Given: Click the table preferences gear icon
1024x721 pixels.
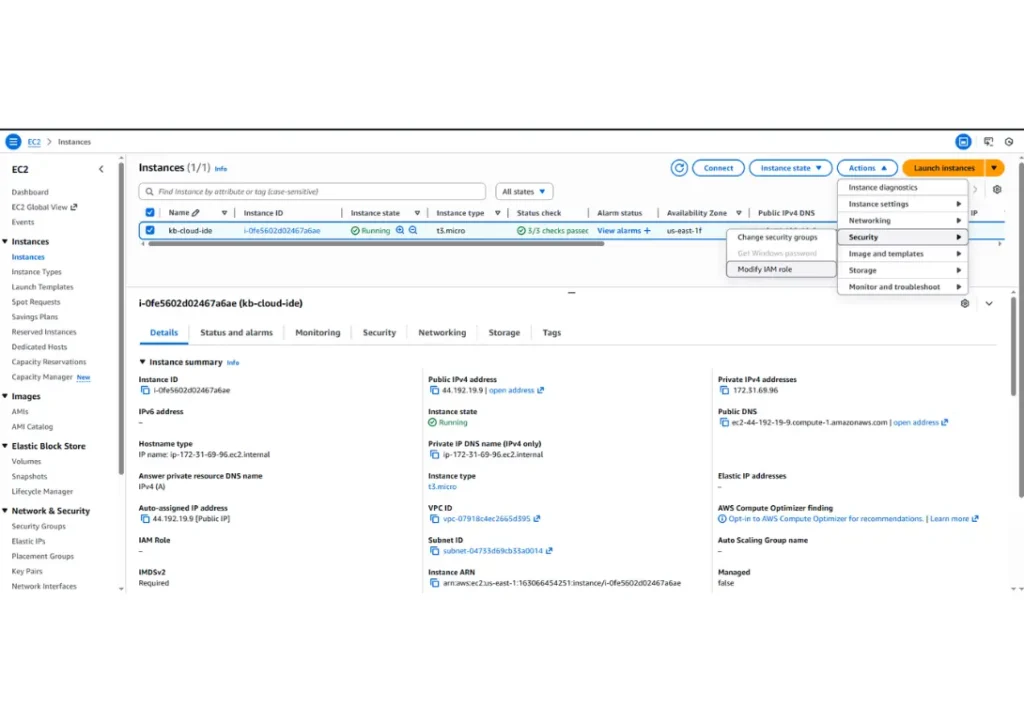Looking at the screenshot, I should point(996,190).
